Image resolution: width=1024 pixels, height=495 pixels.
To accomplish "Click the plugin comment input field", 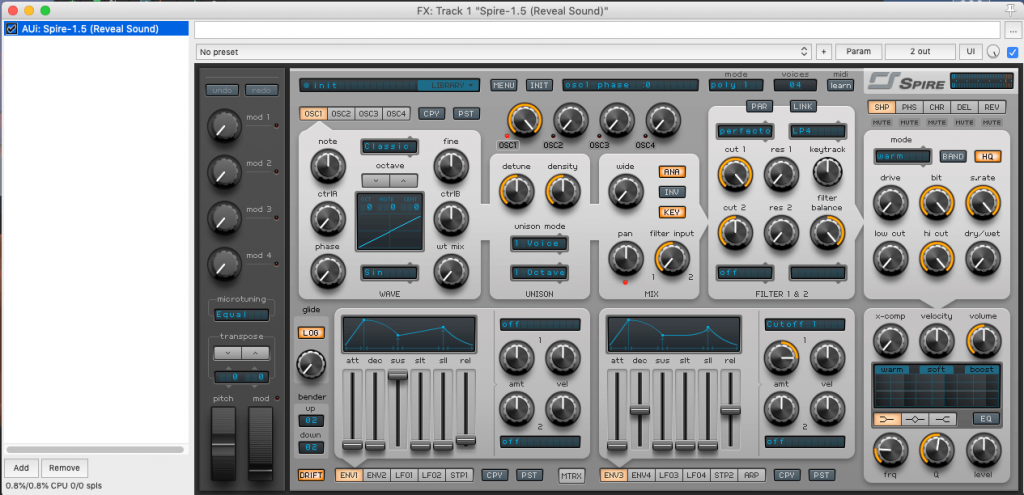I will 597,30.
